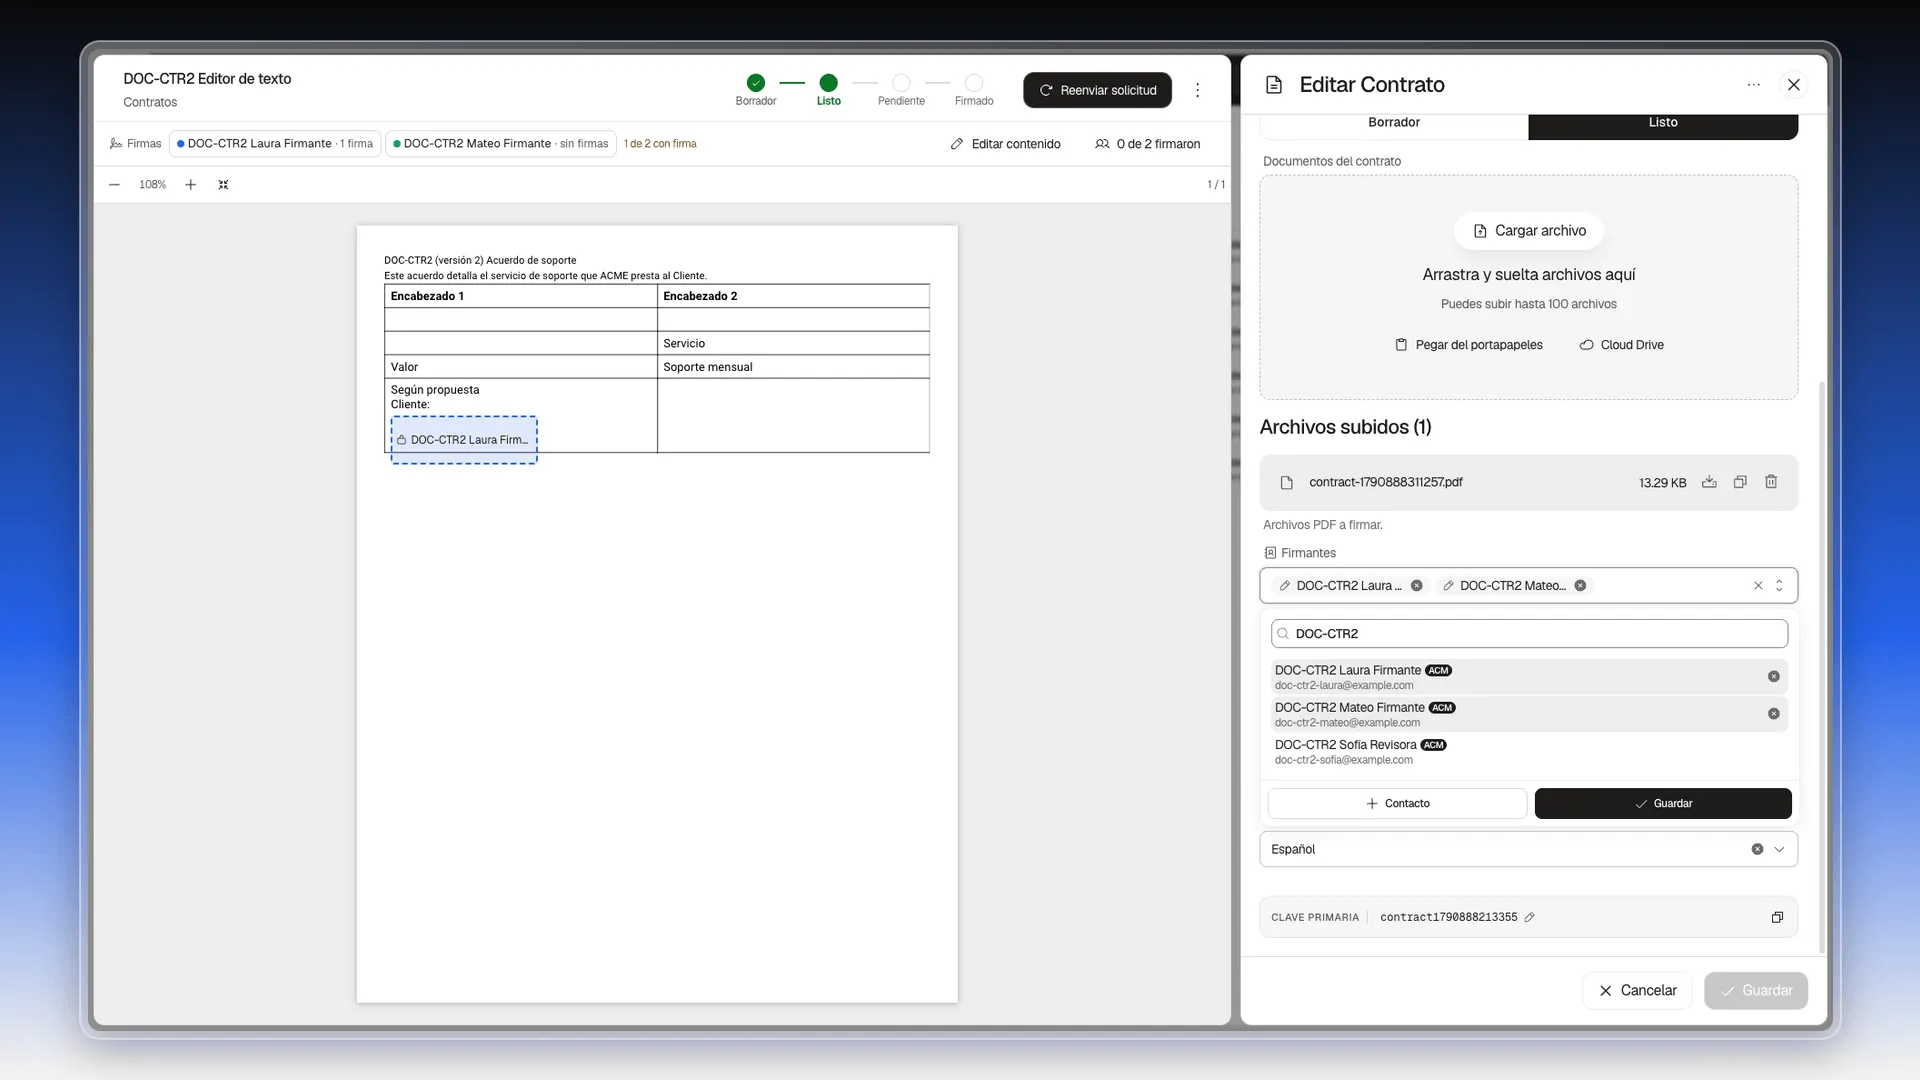Image resolution: width=1920 pixels, height=1080 pixels.
Task: Expand the Español language dropdown
Action: 1779,849
